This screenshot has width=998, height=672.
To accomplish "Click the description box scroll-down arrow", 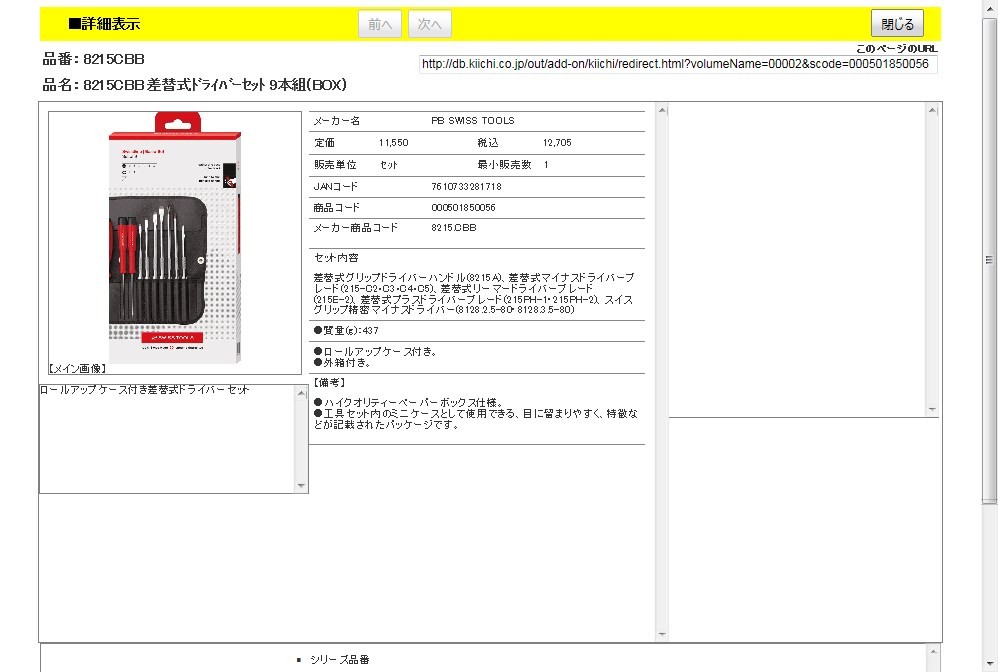I will click(302, 486).
